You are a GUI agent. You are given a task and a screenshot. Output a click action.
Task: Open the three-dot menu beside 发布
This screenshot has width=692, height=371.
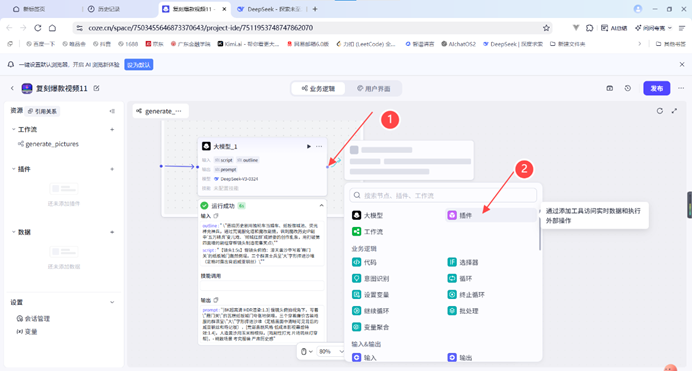681,88
